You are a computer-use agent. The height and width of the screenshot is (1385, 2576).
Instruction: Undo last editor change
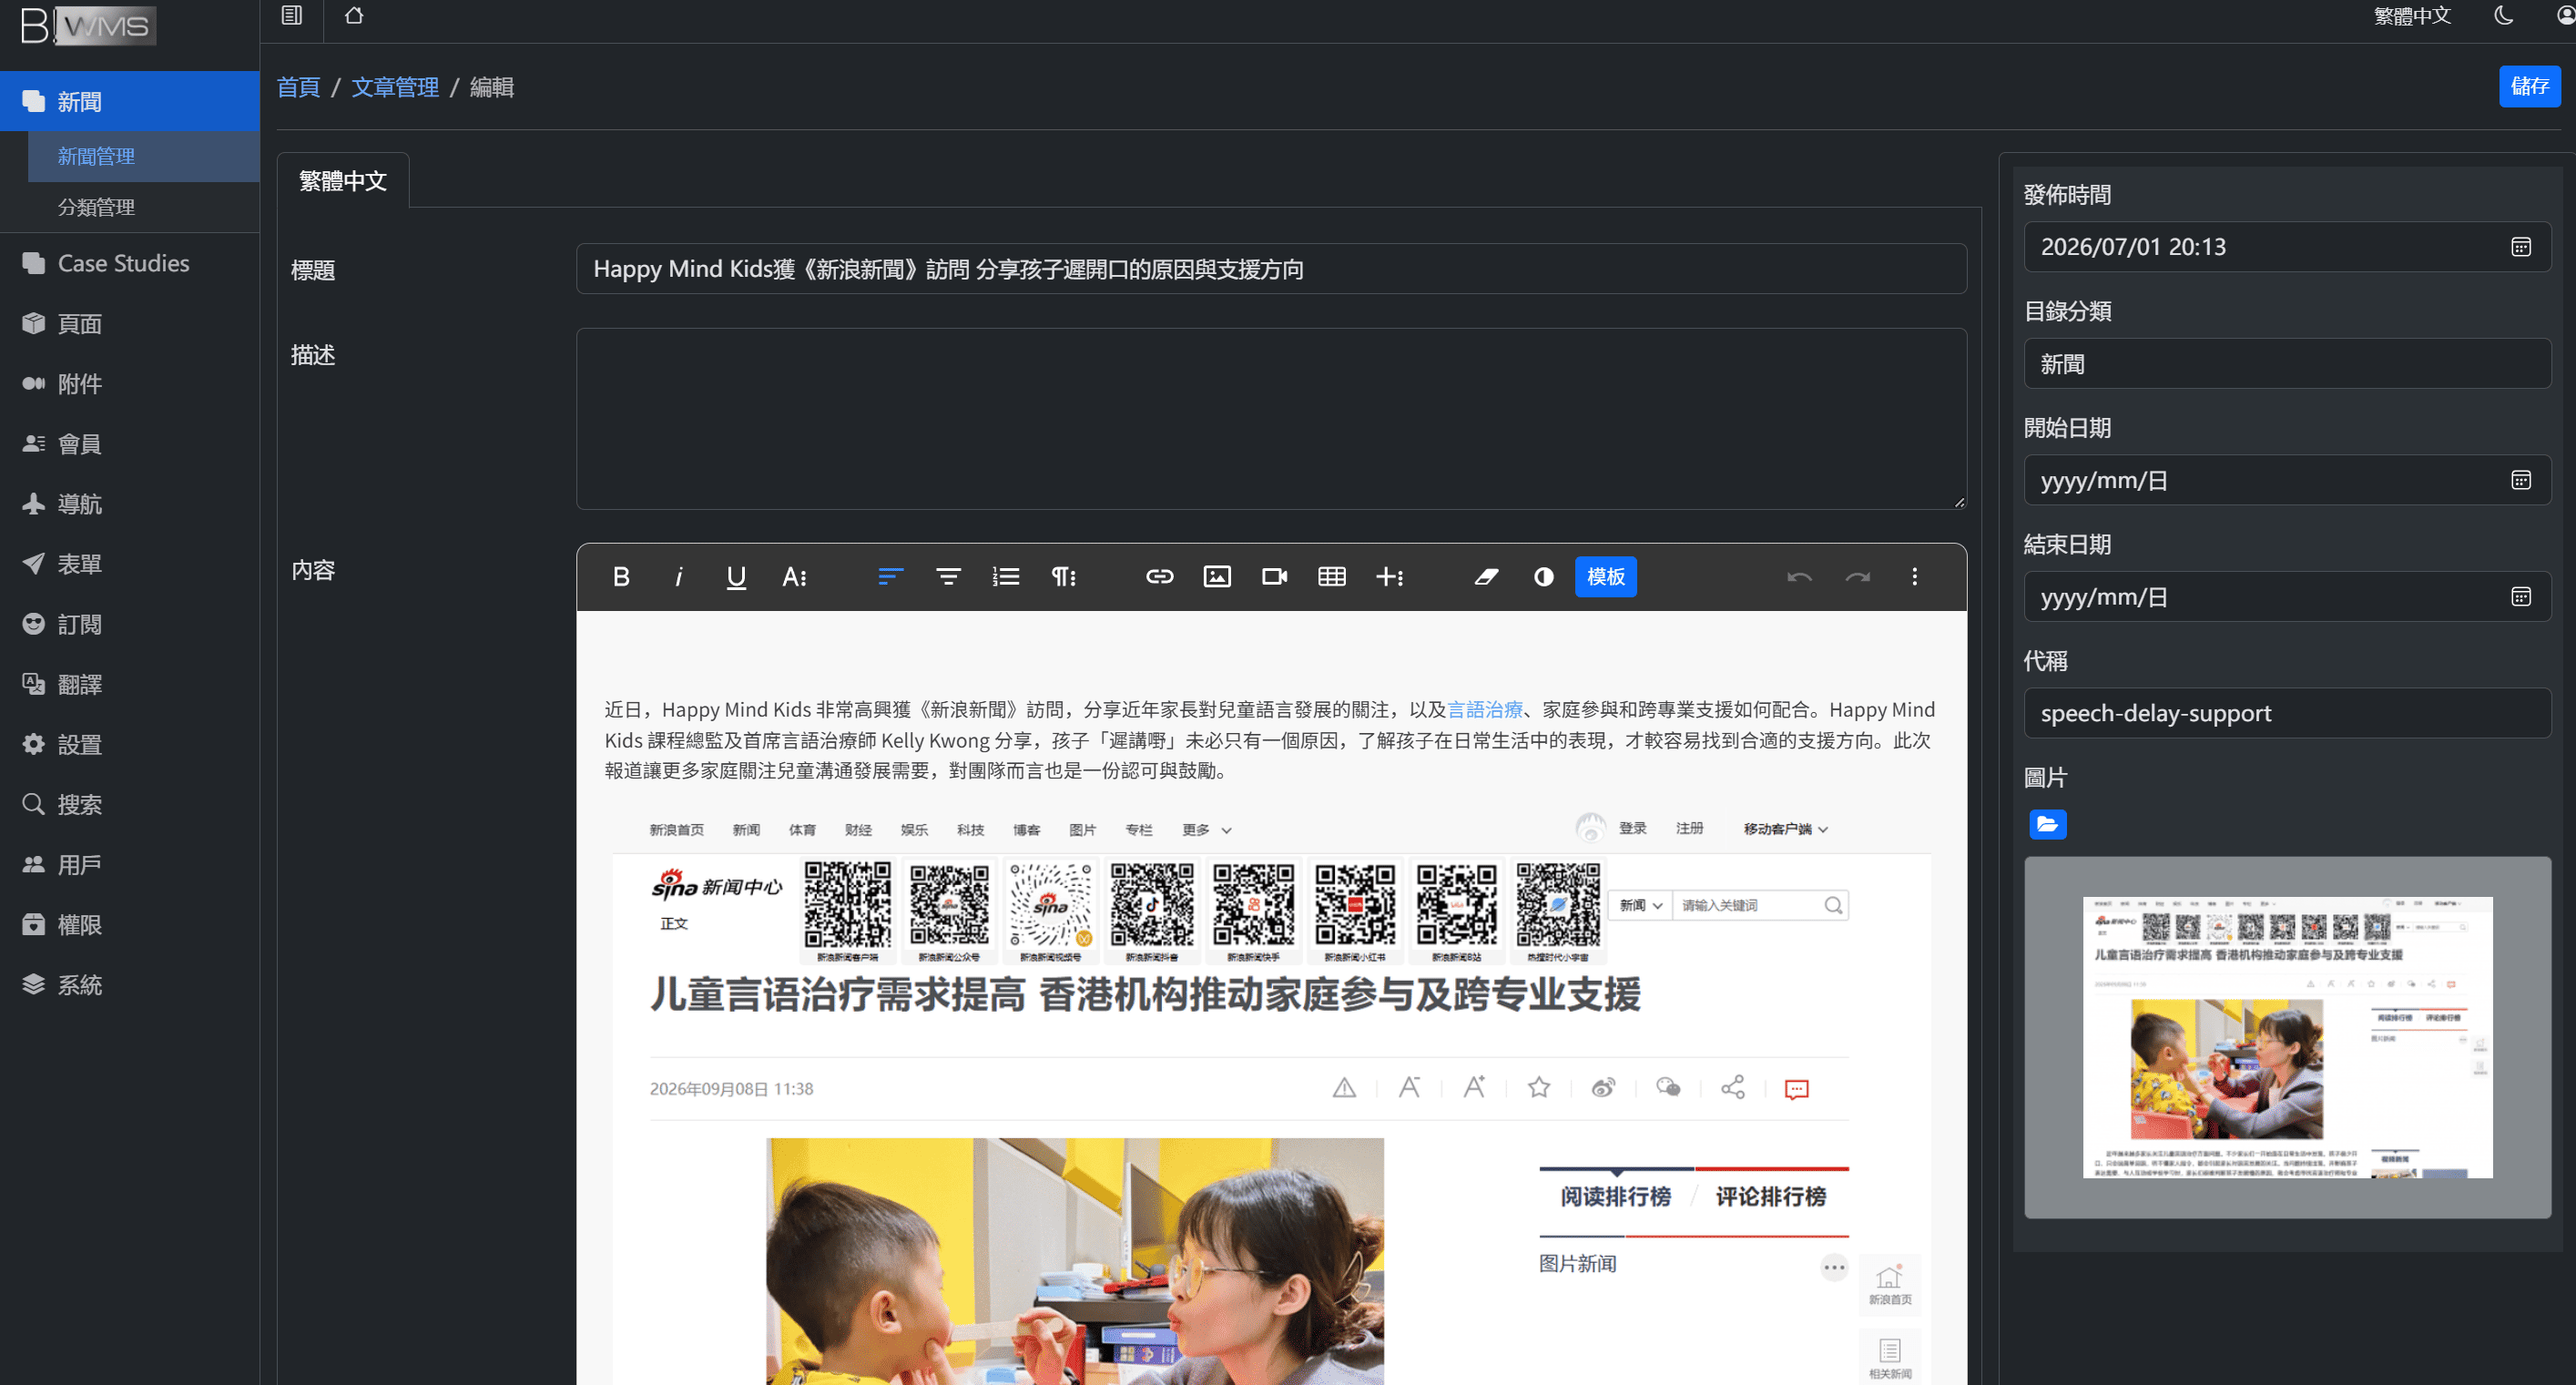[1799, 576]
